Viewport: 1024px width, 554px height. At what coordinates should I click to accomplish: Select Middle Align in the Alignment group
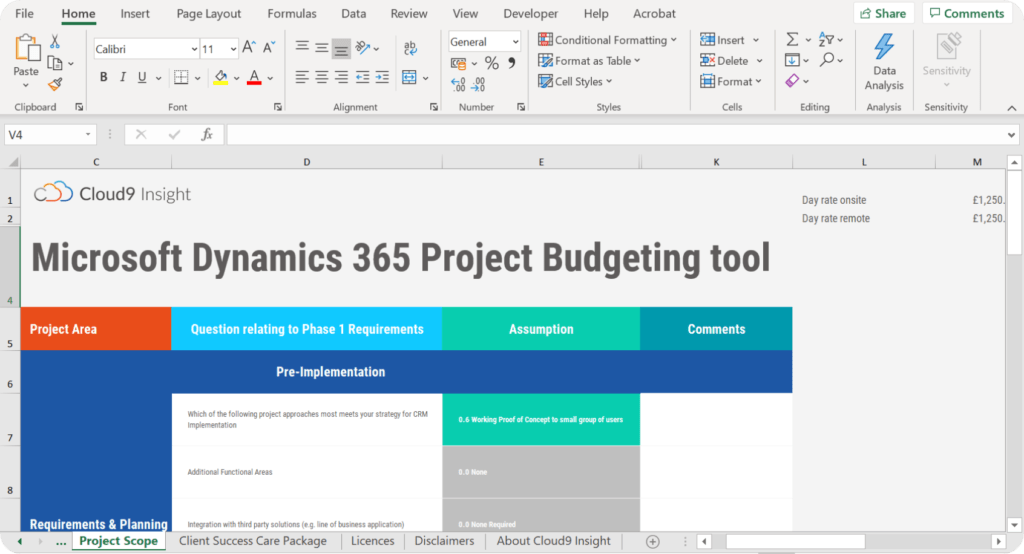[321, 48]
